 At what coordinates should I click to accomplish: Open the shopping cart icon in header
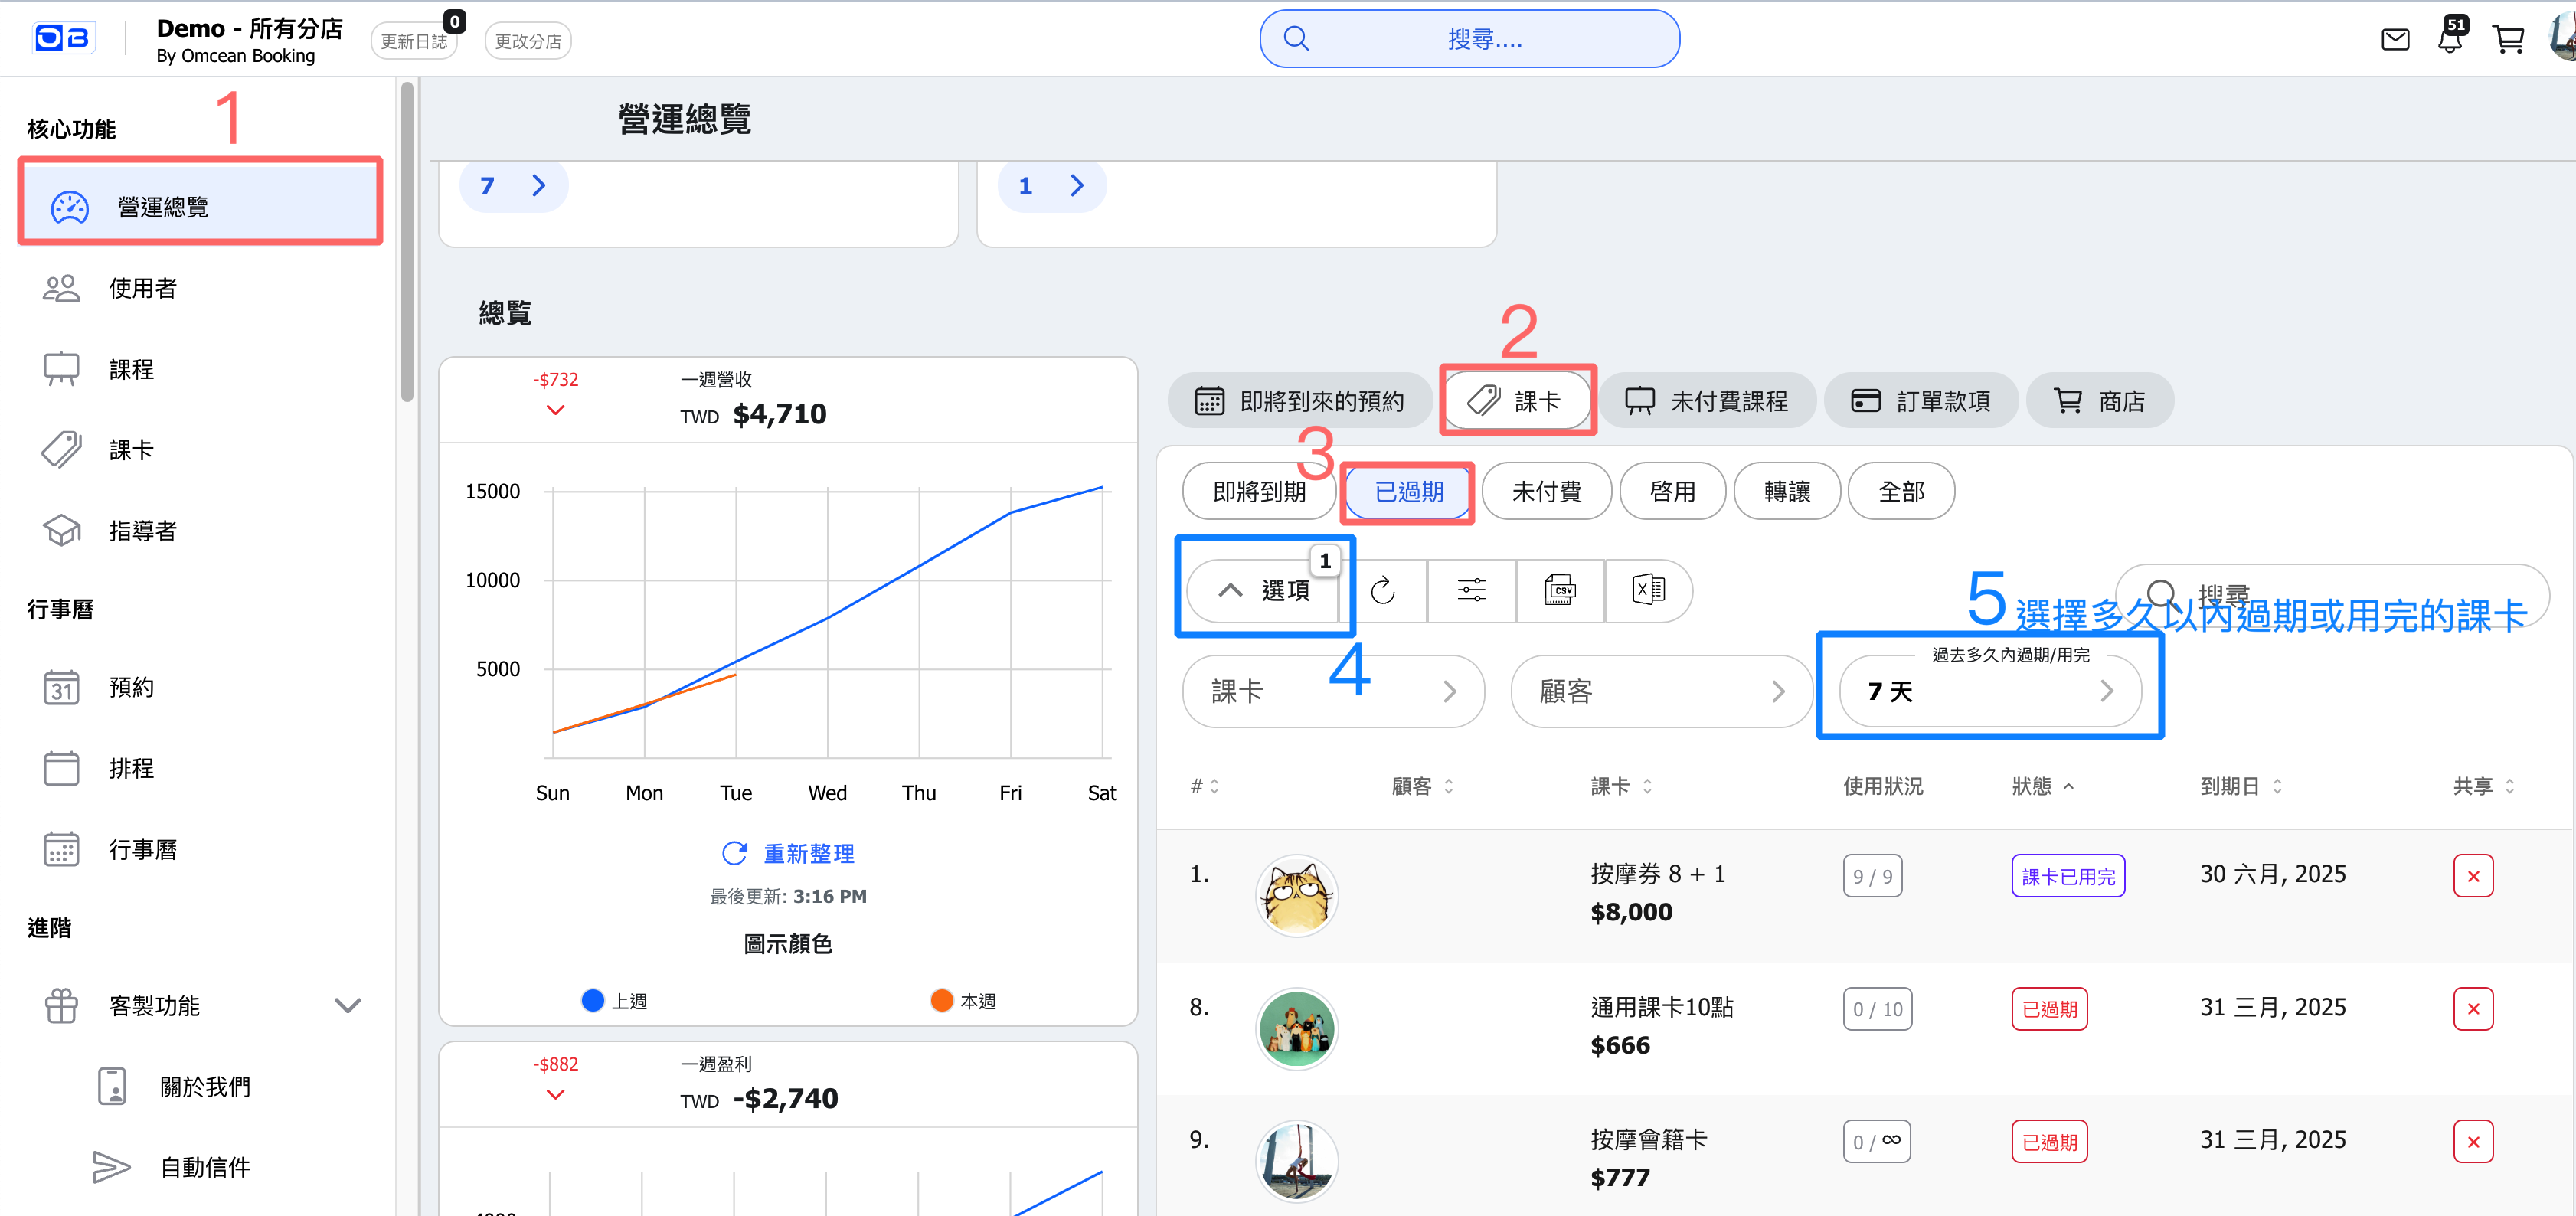click(2508, 40)
